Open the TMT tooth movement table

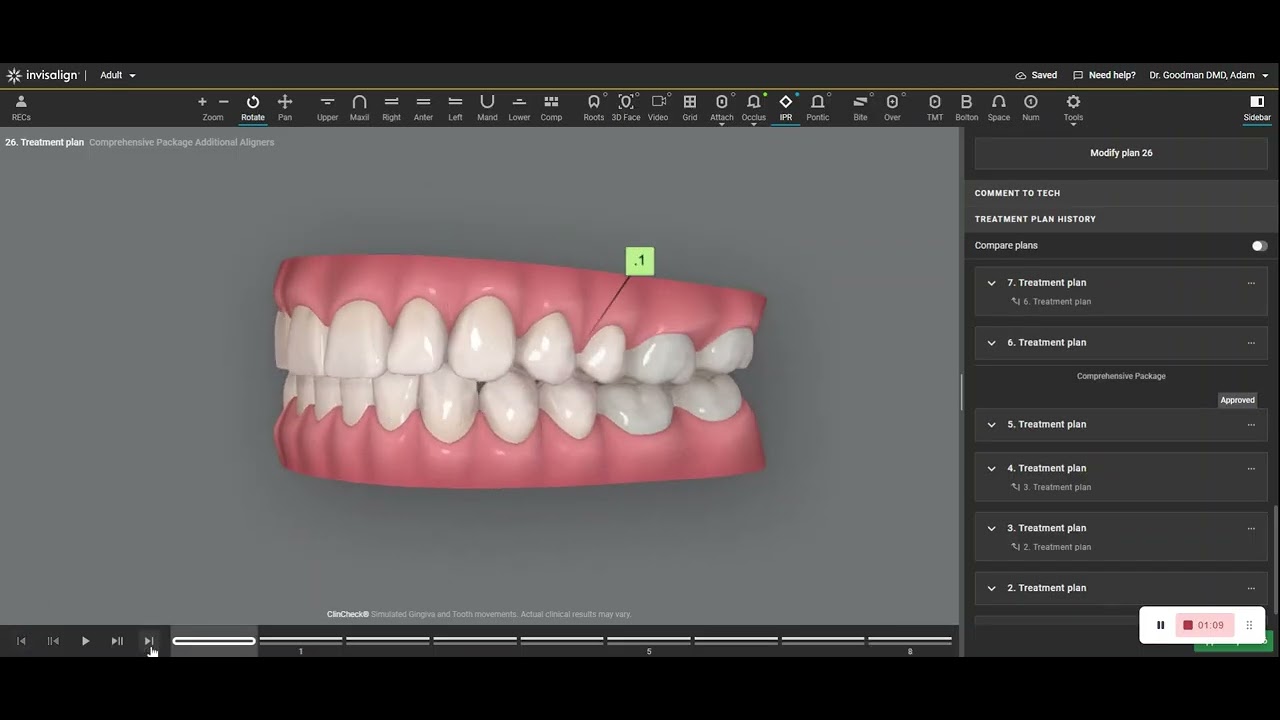click(935, 108)
